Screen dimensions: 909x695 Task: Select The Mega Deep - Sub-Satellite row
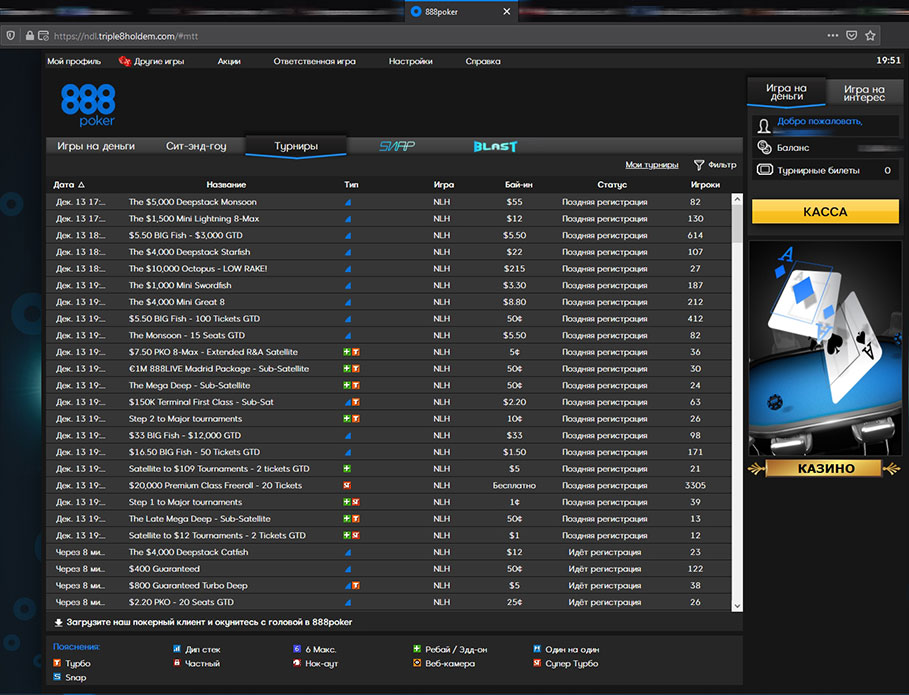pyautogui.click(x=388, y=385)
